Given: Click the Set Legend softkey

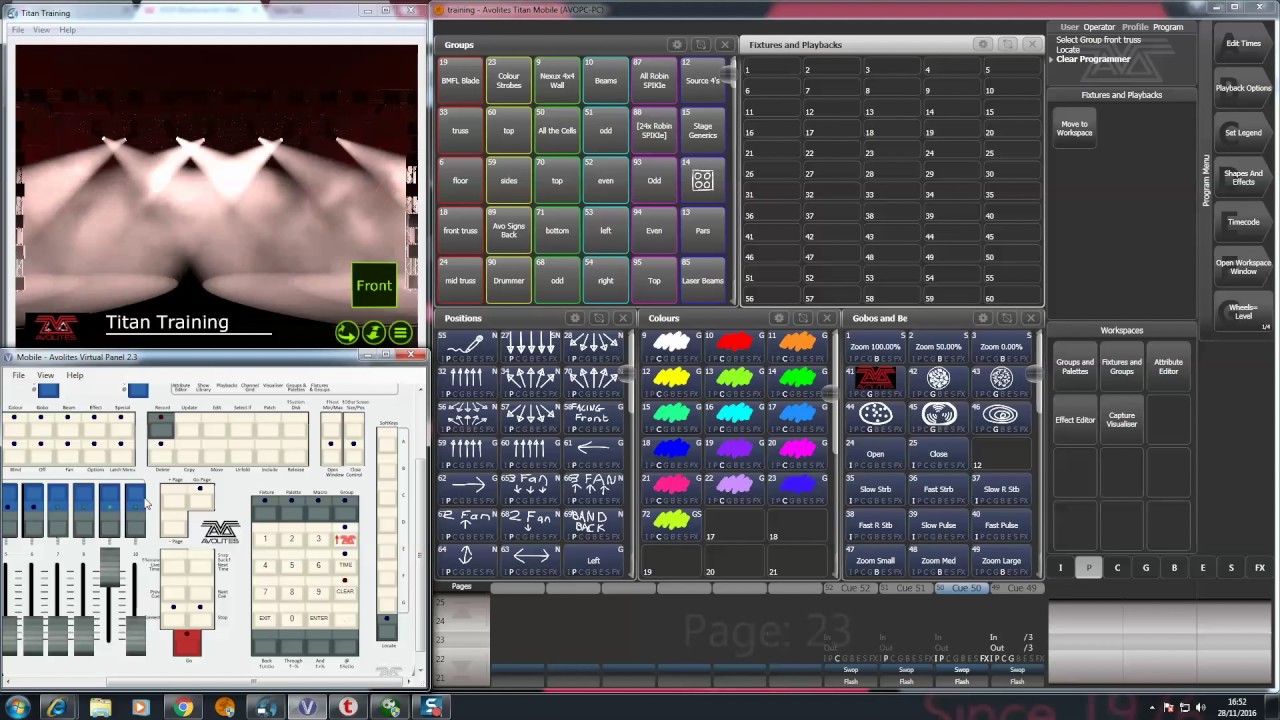Looking at the screenshot, I should (1243, 133).
